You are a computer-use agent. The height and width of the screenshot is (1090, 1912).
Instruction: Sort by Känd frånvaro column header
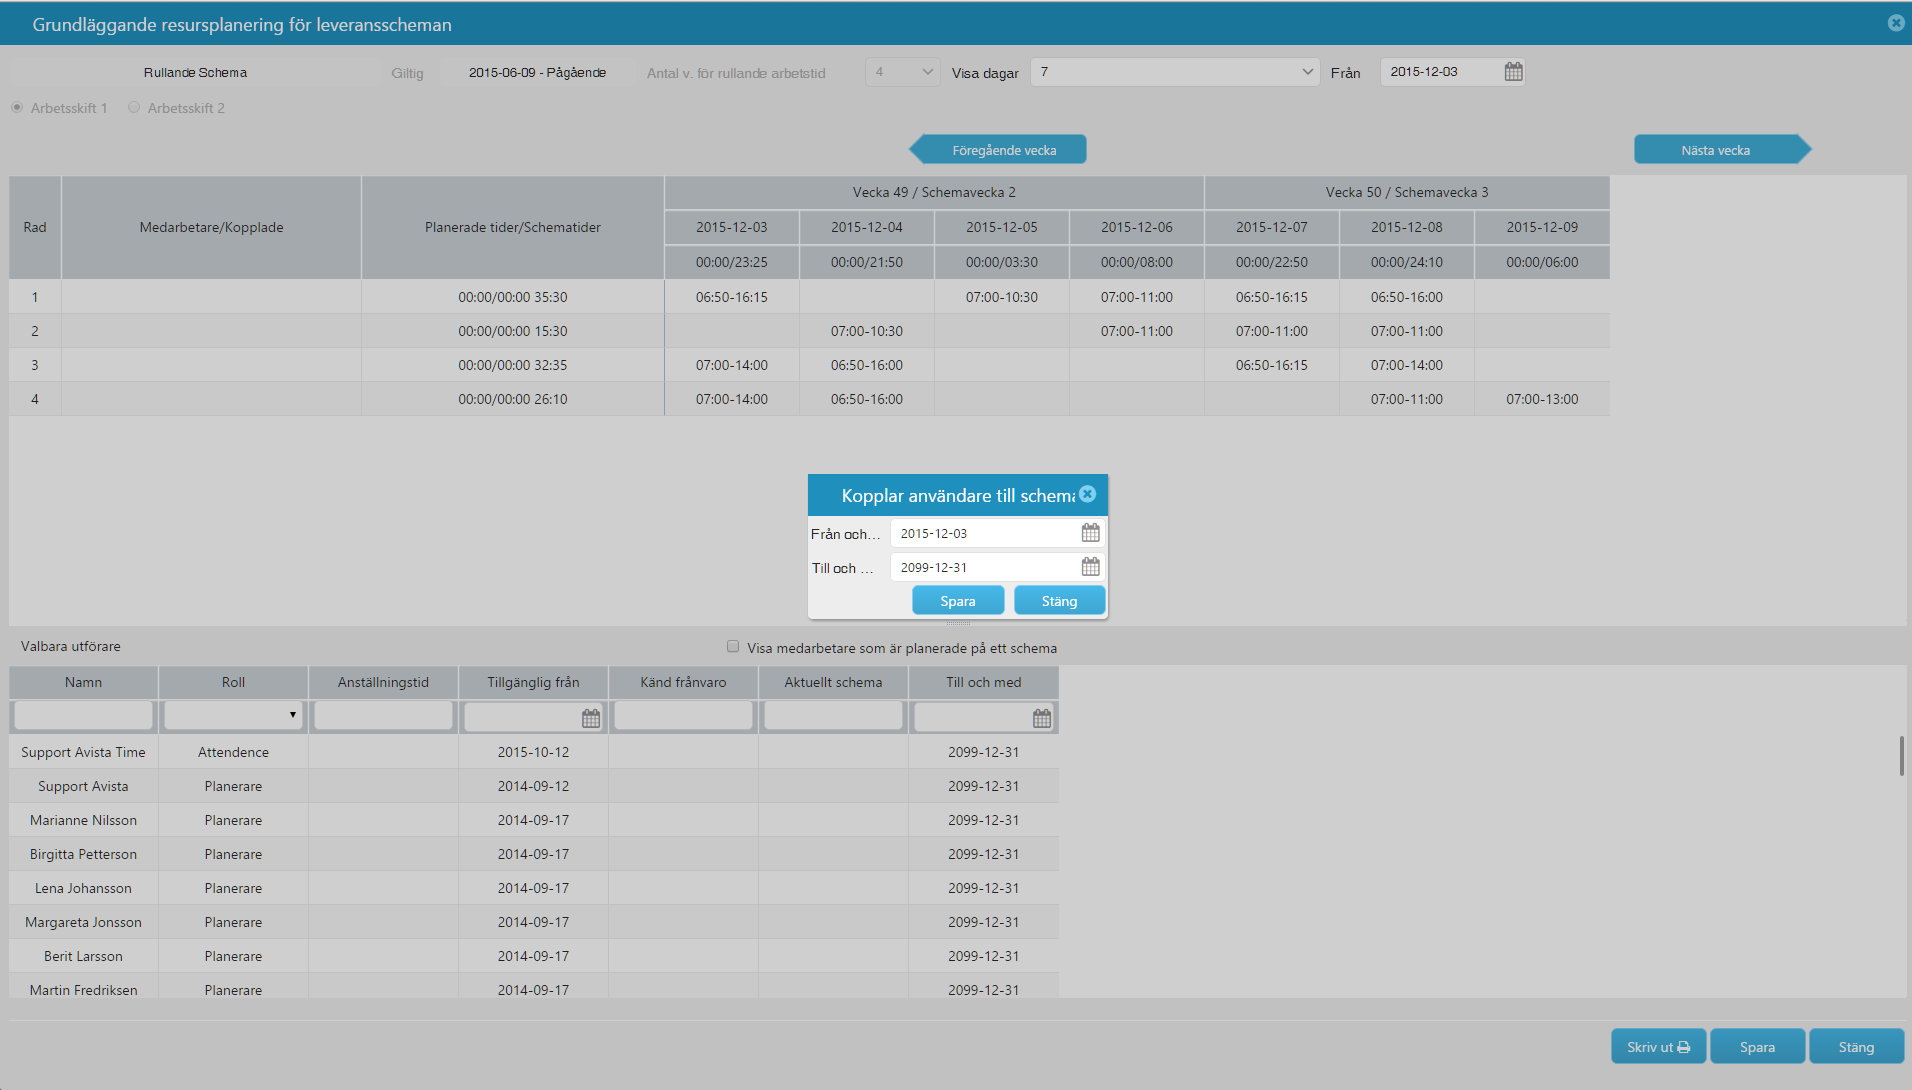pos(683,682)
